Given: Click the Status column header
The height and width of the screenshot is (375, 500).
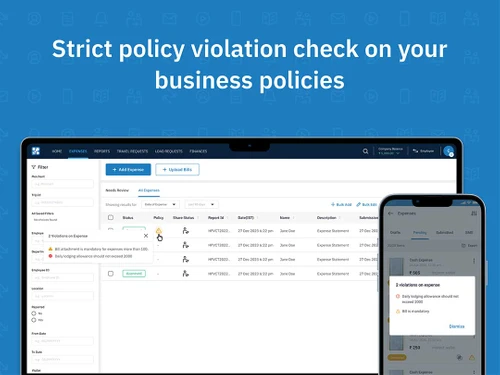Looking at the screenshot, I should pos(128,218).
